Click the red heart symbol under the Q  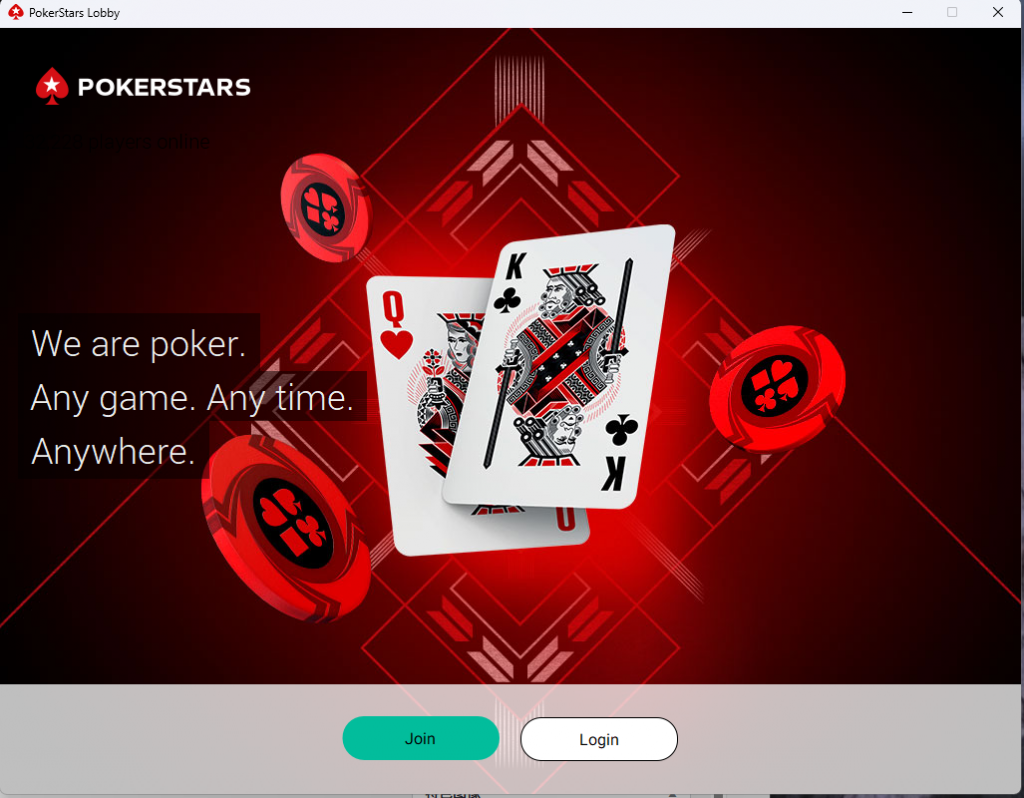click(396, 344)
